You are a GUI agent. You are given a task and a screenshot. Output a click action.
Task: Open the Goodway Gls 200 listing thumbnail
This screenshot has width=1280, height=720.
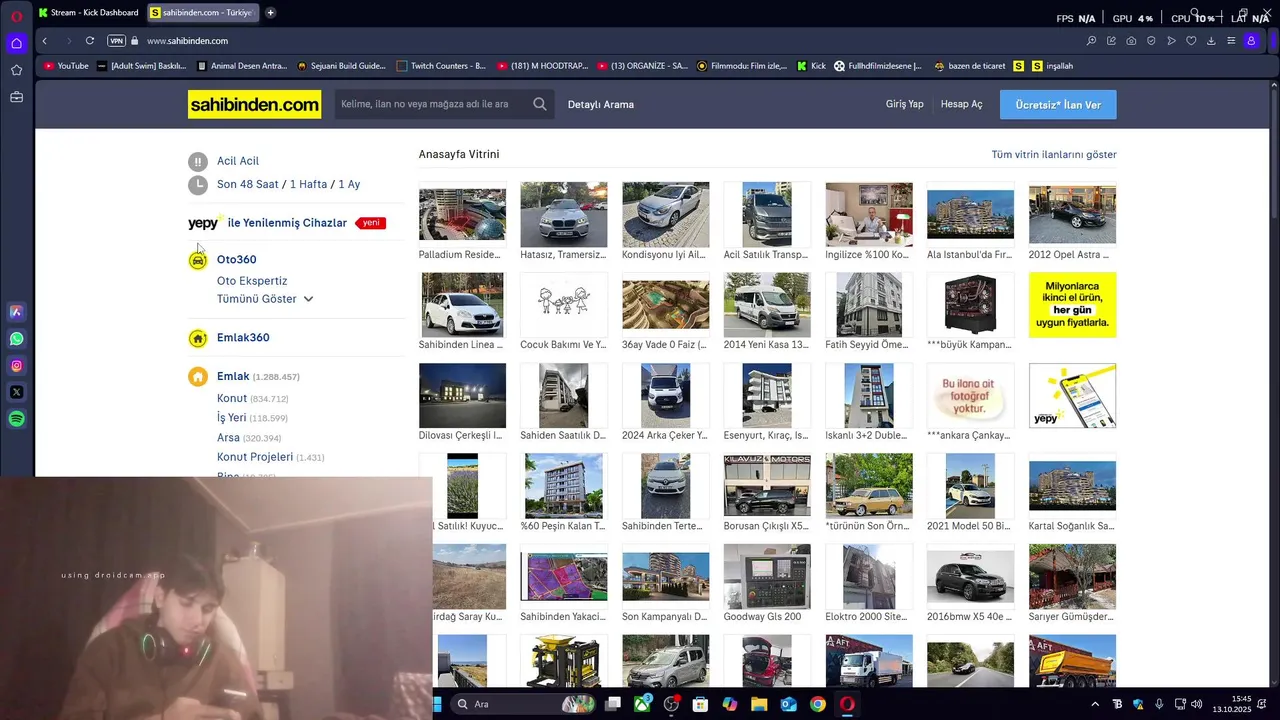[x=767, y=577]
